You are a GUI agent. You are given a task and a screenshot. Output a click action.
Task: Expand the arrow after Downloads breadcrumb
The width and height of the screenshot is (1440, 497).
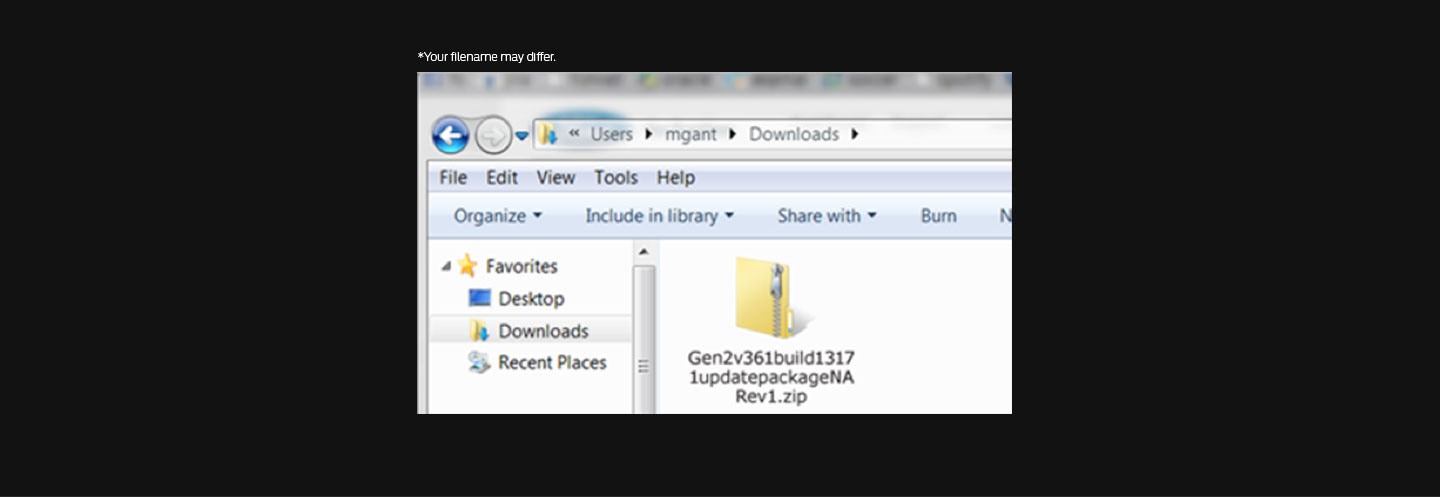855,134
